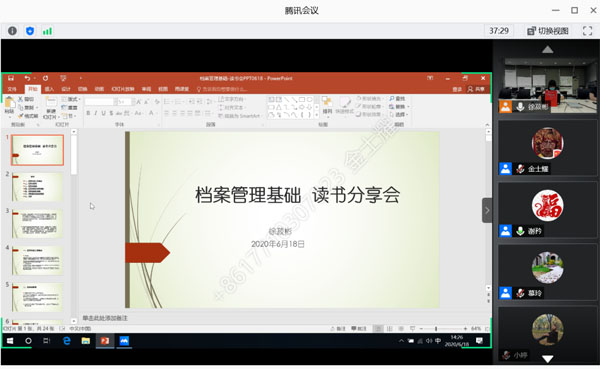Screen dimensions: 600x369
Task: Click the 切换视图 button
Action: point(548,31)
